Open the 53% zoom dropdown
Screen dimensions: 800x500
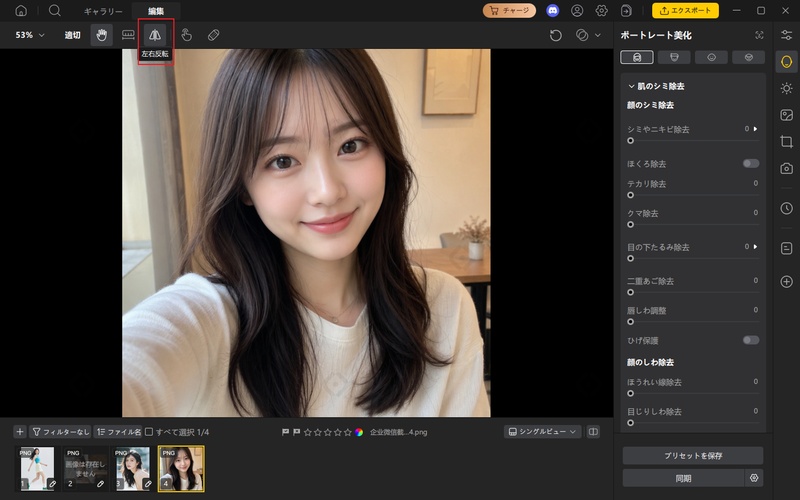(30, 35)
